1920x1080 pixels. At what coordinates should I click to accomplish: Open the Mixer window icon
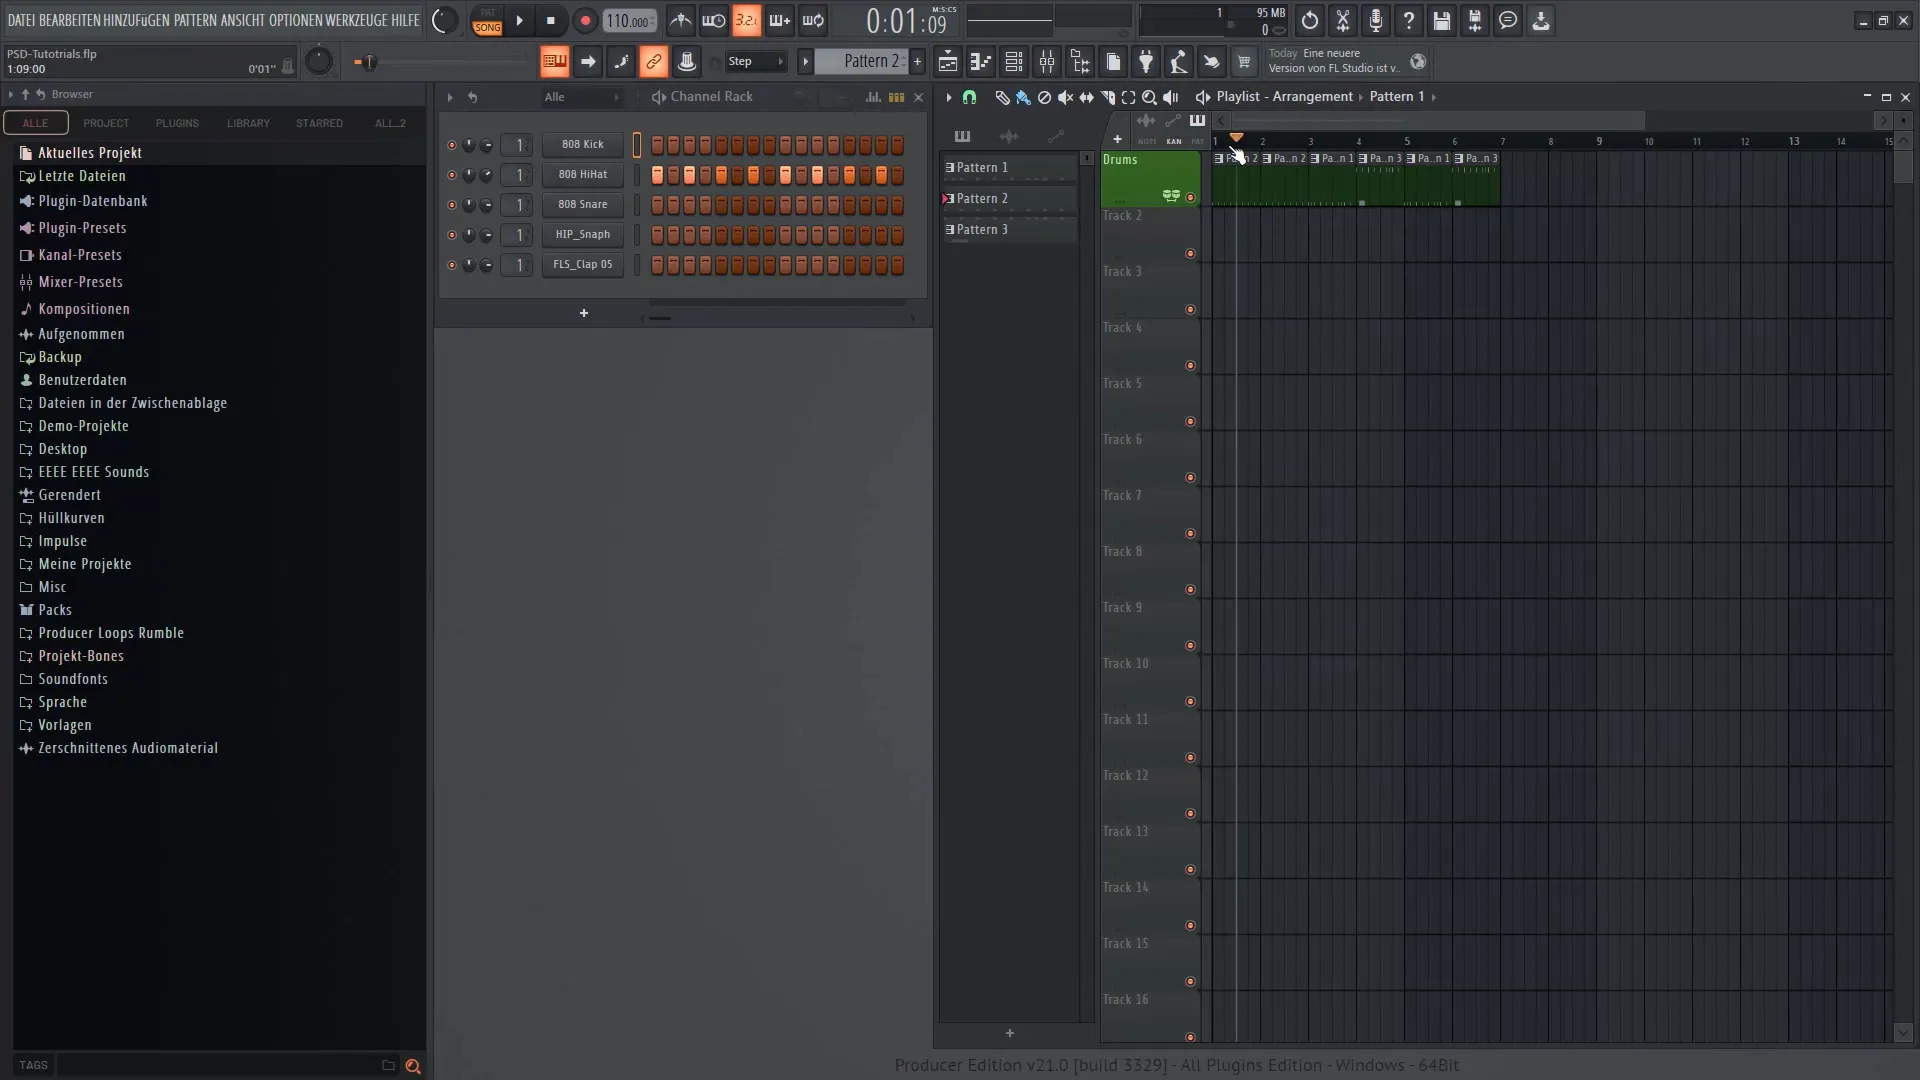pyautogui.click(x=1047, y=62)
